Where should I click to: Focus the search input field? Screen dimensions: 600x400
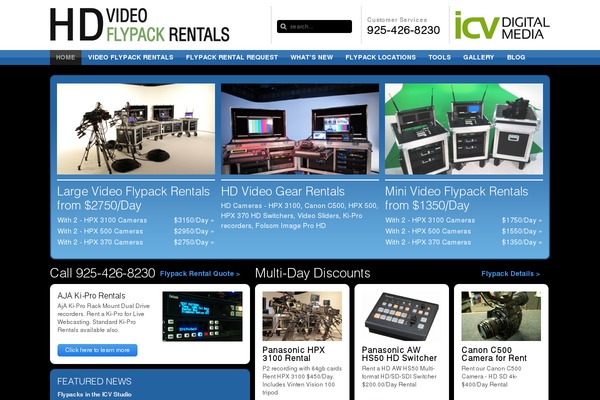click(x=314, y=26)
